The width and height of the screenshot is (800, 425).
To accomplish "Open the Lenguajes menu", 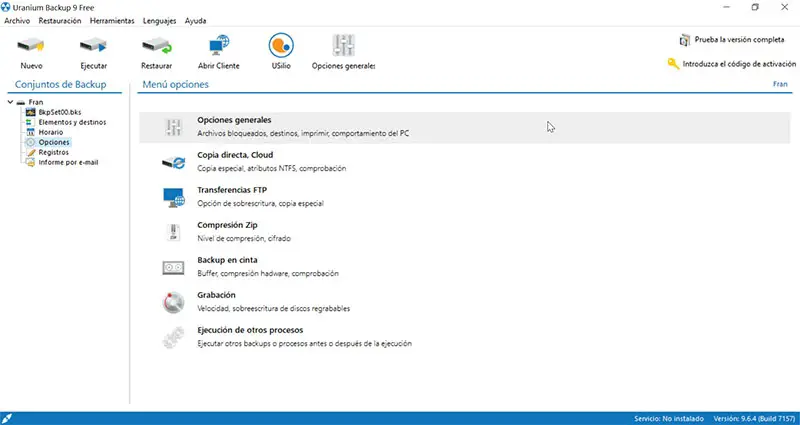I will tap(159, 21).
